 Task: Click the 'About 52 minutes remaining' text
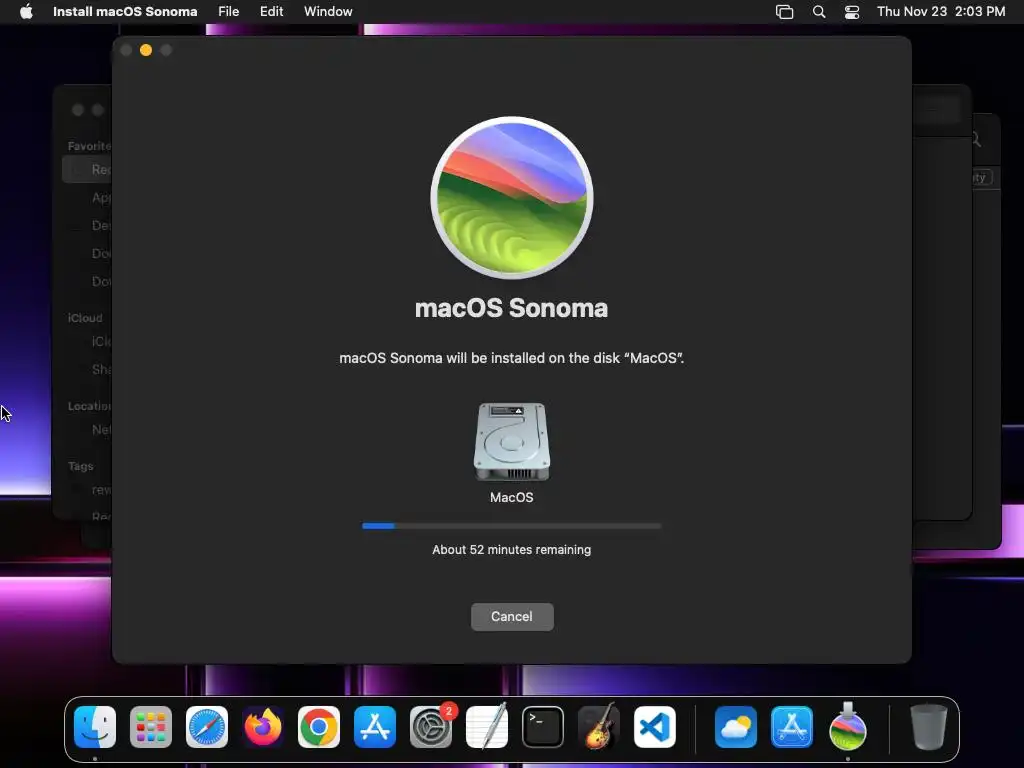click(x=511, y=550)
